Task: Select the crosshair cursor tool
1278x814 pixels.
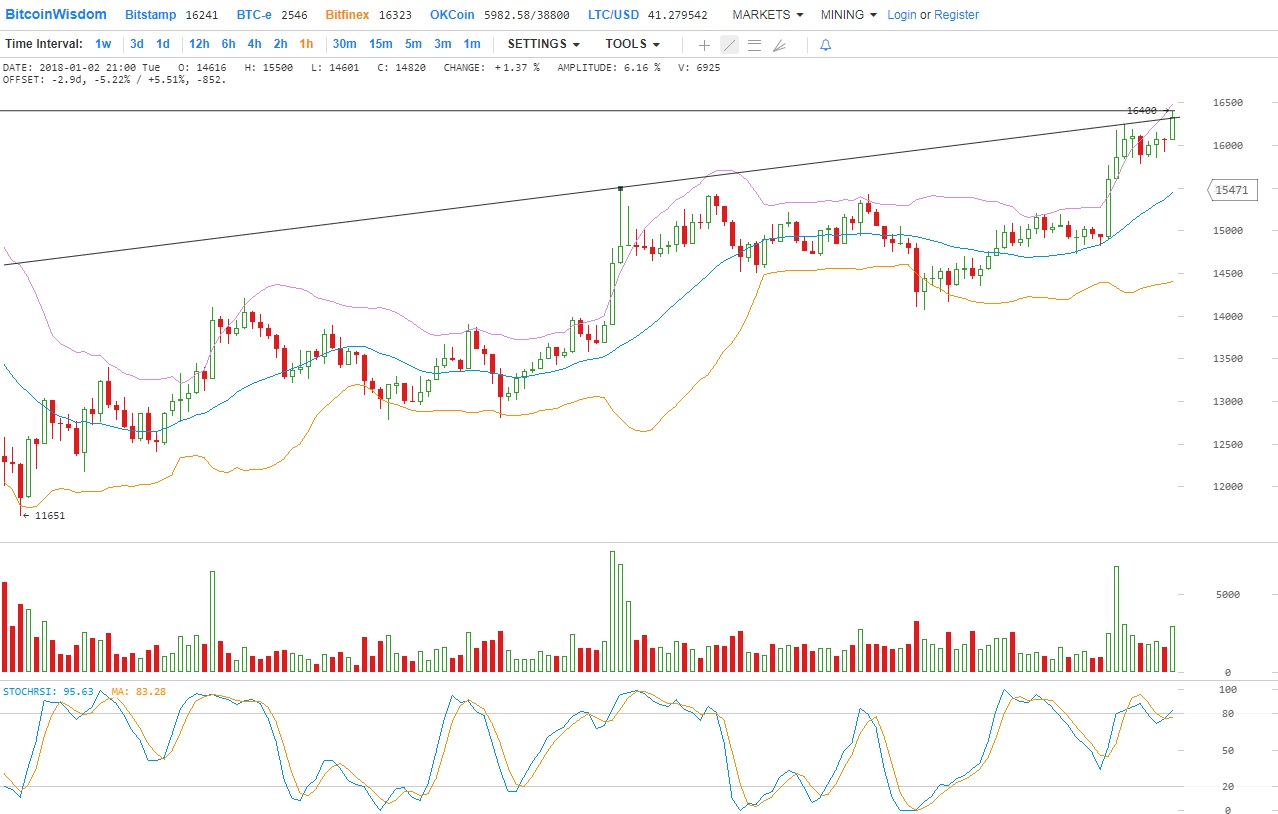Action: pos(704,45)
